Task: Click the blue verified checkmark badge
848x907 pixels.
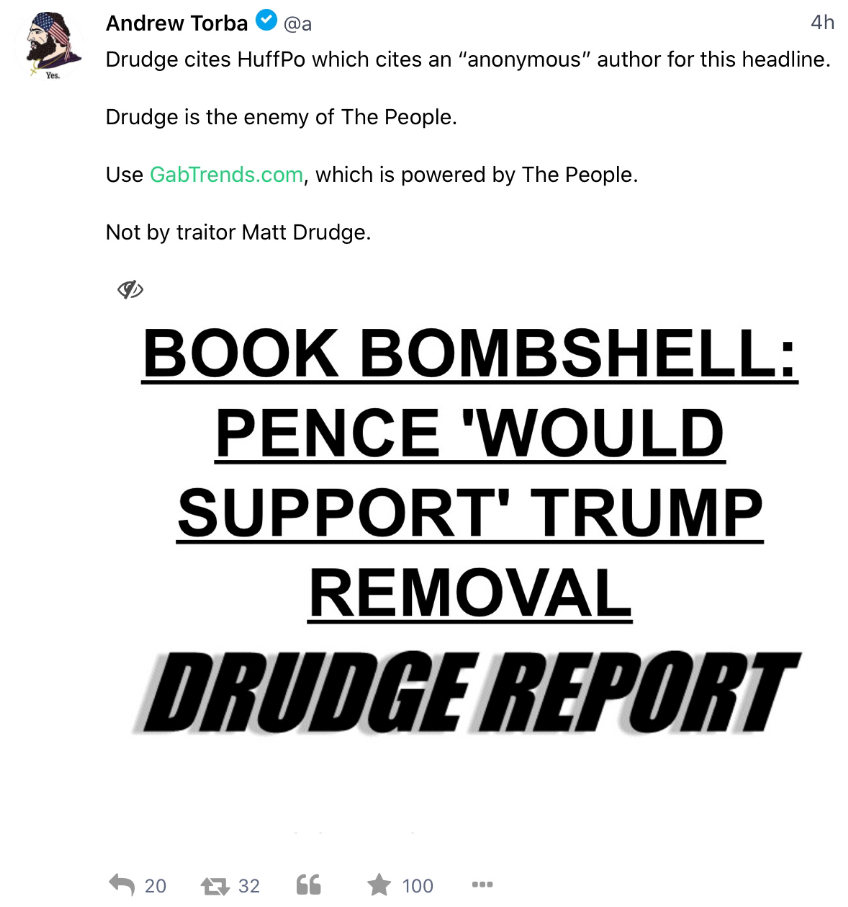Action: pos(266,21)
